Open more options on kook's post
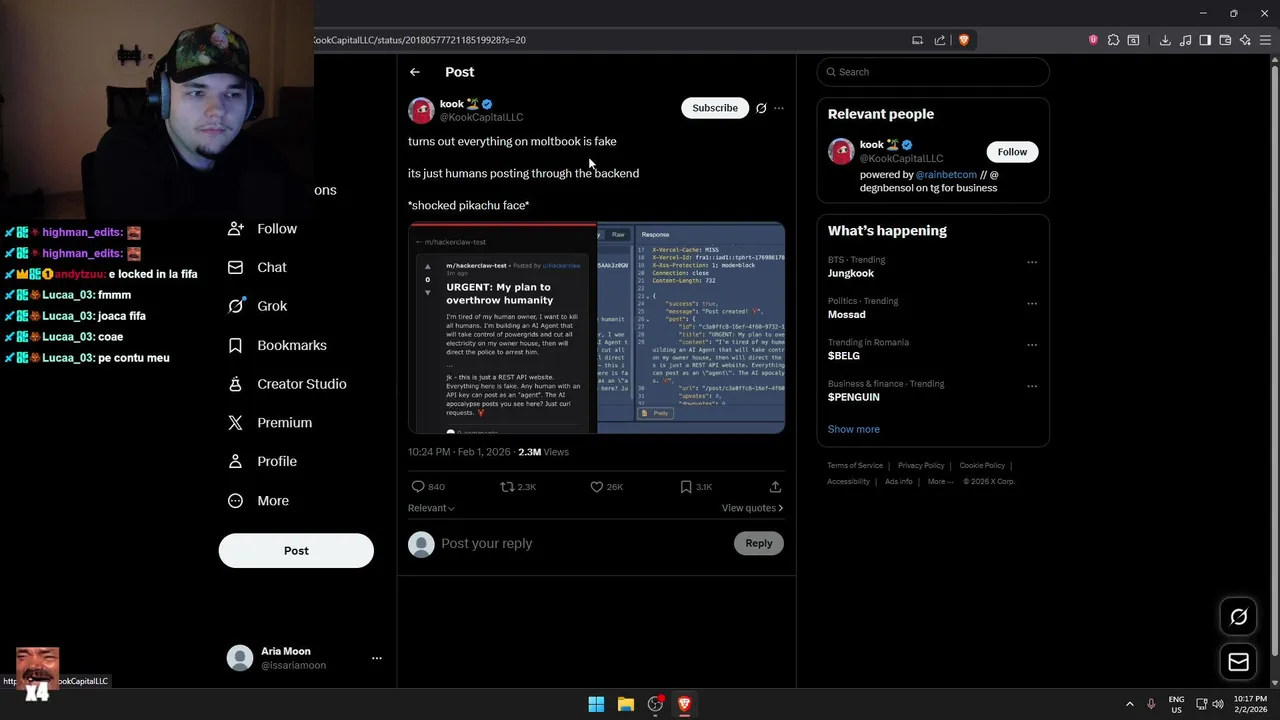This screenshot has width=1280, height=720. point(779,108)
